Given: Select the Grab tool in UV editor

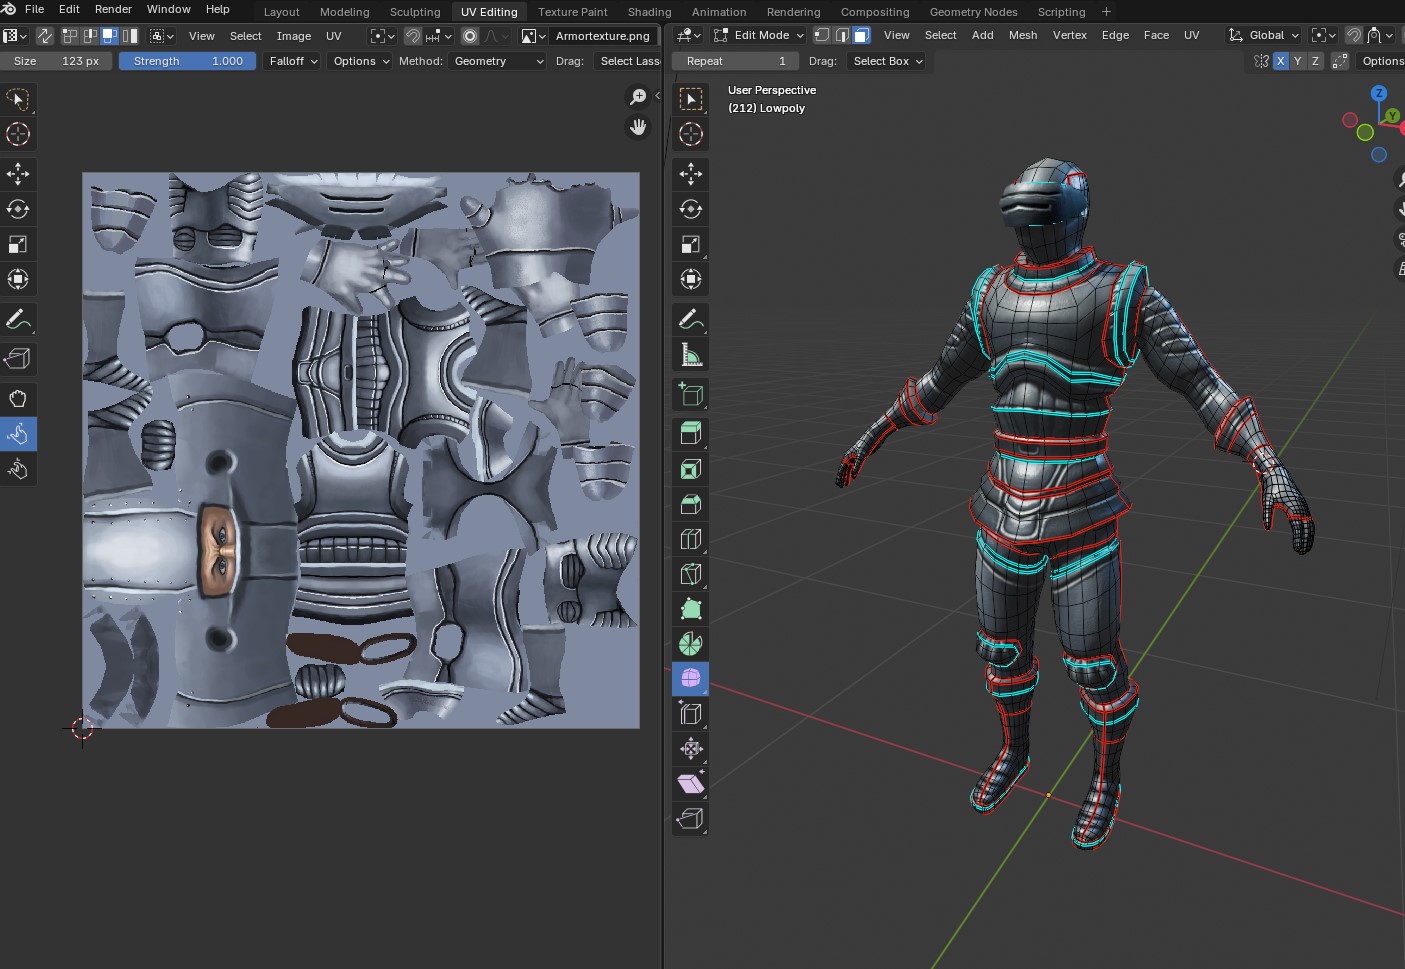Looking at the screenshot, I should tap(18, 399).
